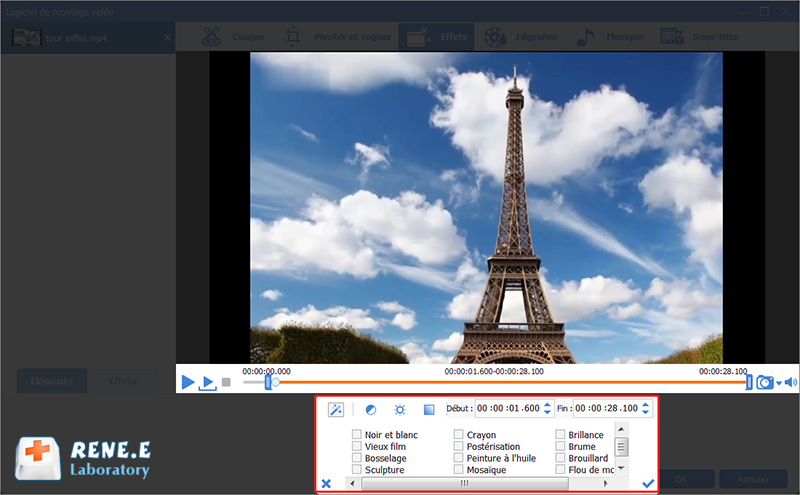Image resolution: width=800 pixels, height=495 pixels.
Task: Click the Filigranes film reel icon
Action: (495, 37)
